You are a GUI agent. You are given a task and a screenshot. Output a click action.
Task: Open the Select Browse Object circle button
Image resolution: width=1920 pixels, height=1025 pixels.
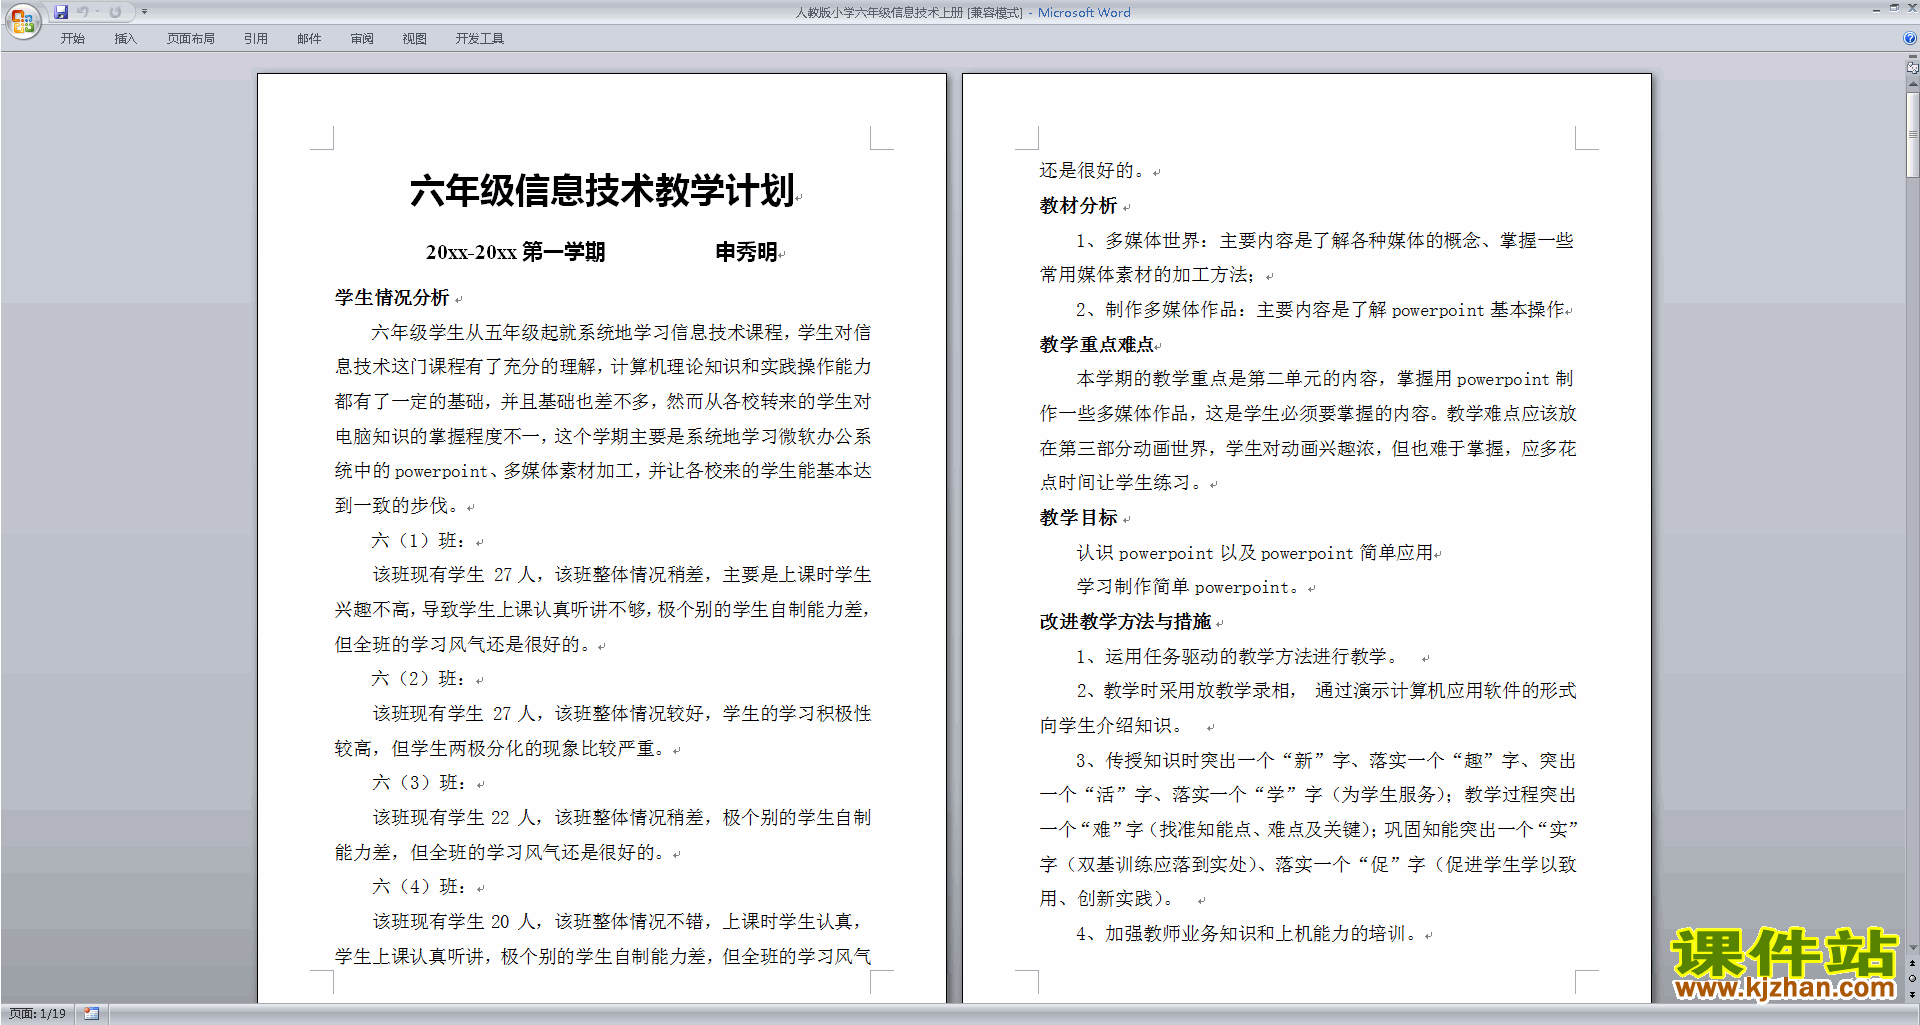coord(1913,979)
